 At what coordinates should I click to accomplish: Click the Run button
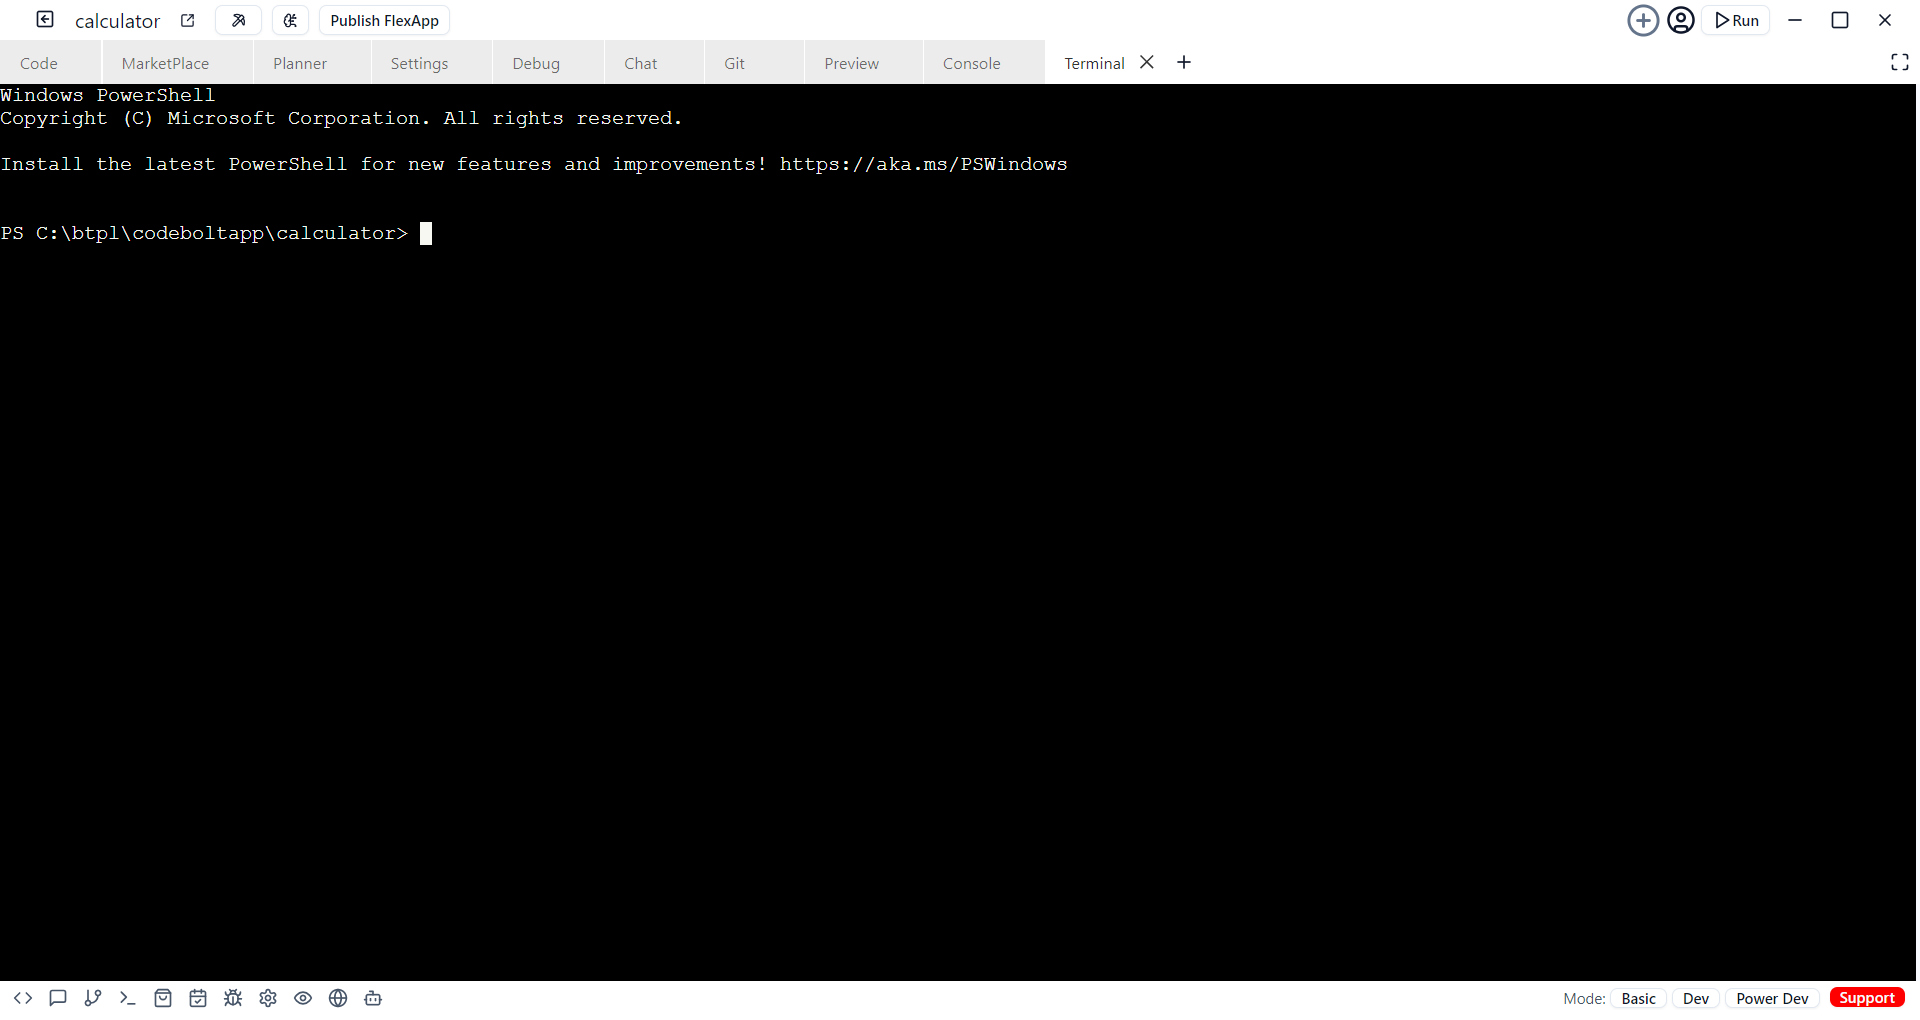pos(1736,20)
